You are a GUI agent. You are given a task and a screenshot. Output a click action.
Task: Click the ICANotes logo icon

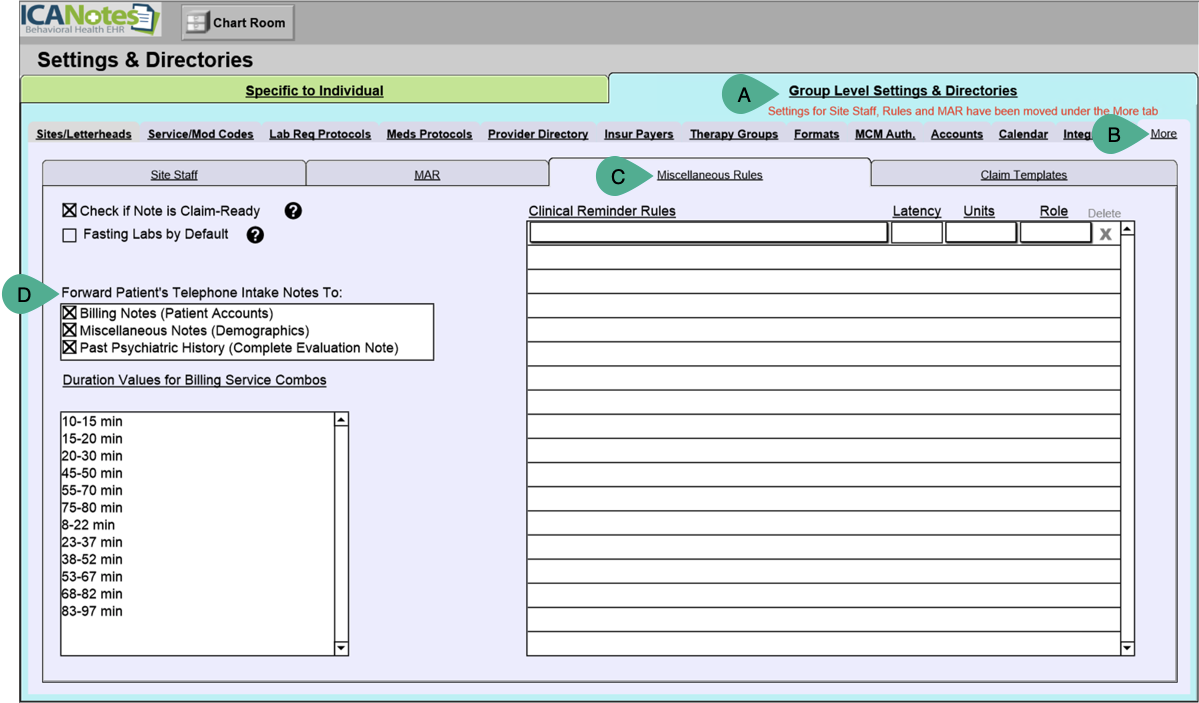[x=90, y=20]
